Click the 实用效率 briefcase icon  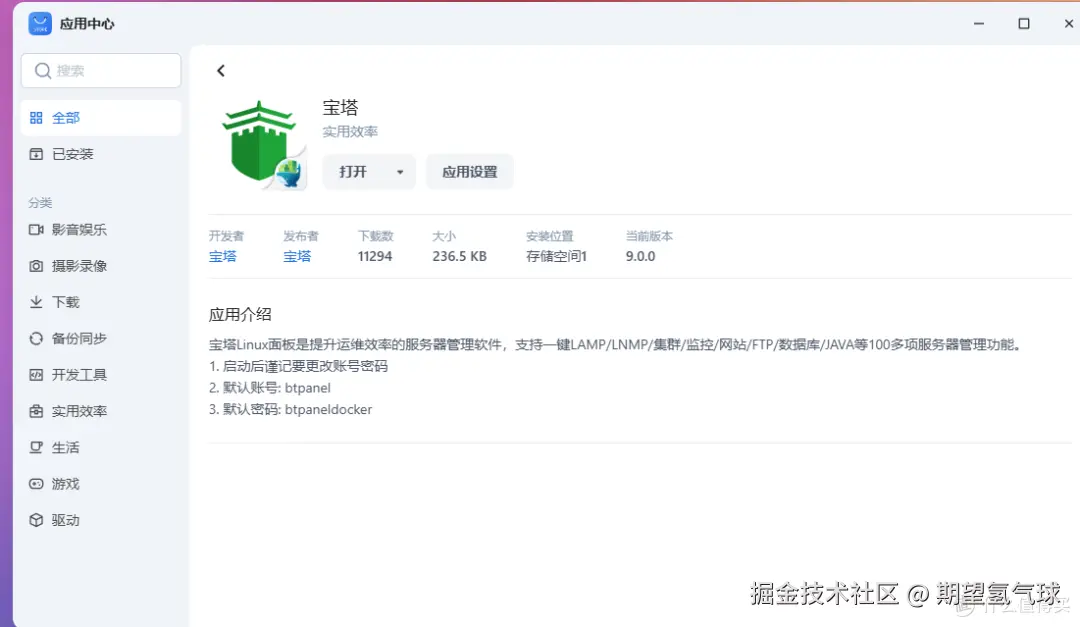37,411
